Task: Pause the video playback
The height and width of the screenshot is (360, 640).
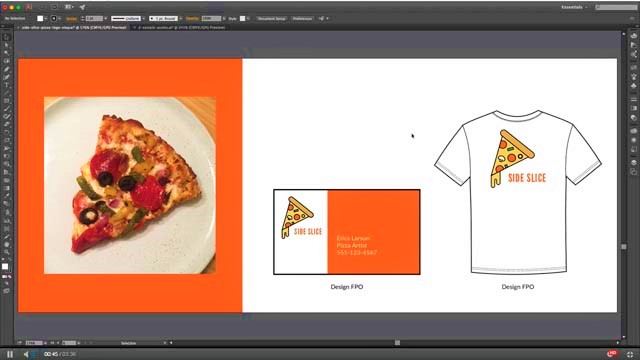Action: [x=10, y=354]
